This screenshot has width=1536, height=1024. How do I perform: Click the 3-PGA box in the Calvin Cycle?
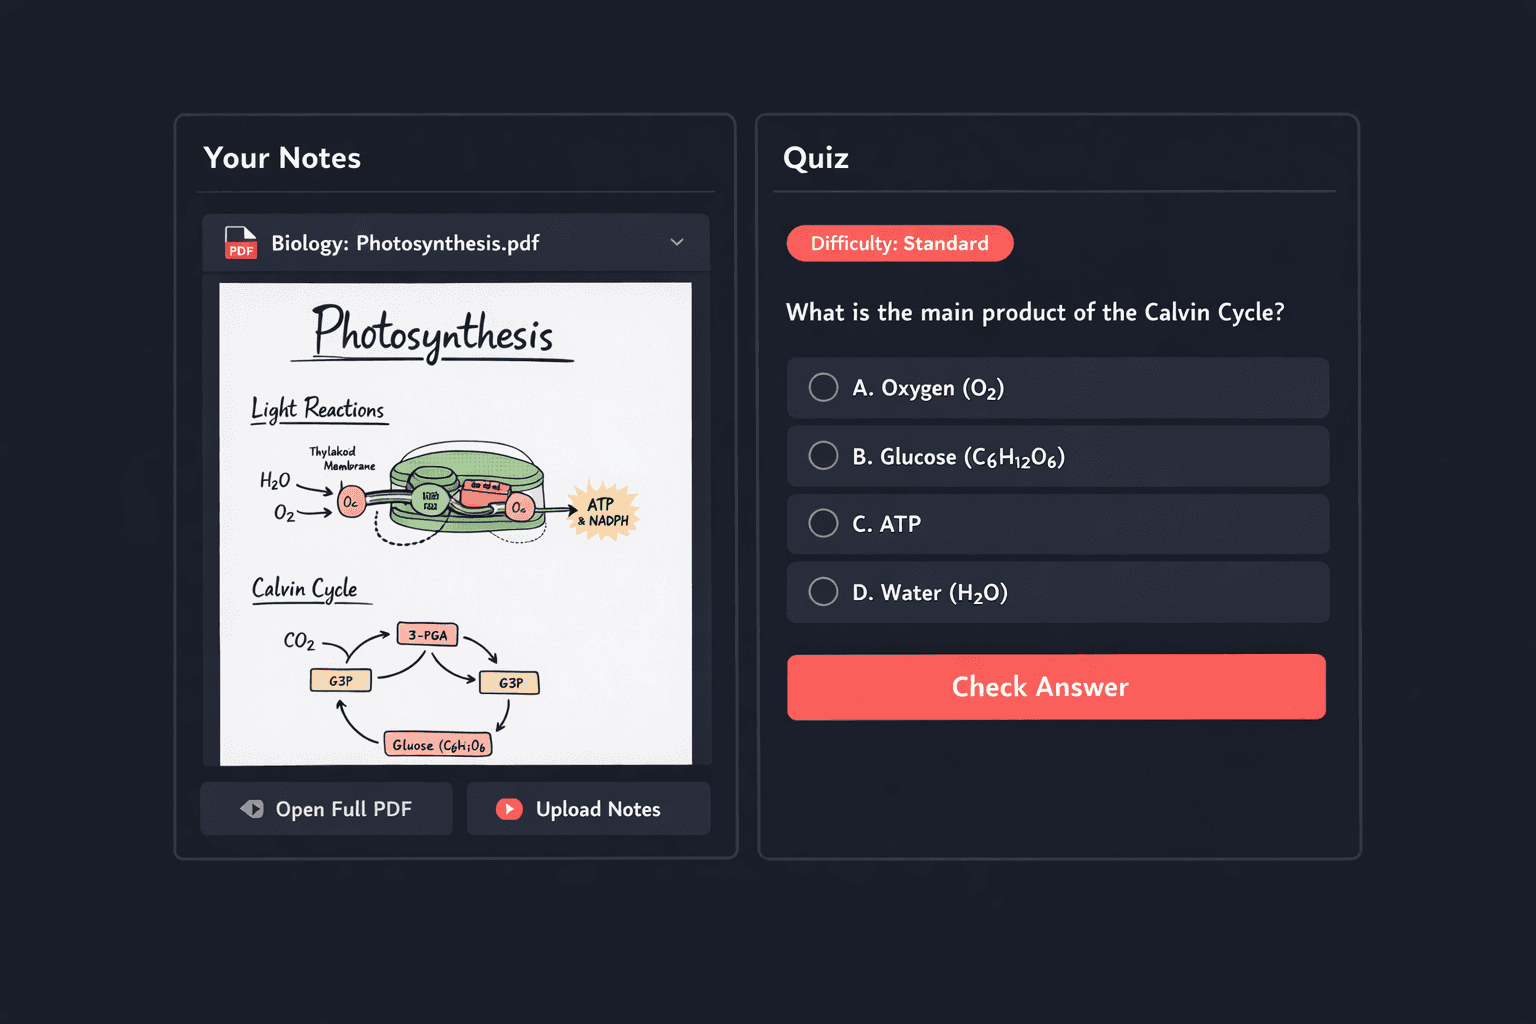coord(427,633)
